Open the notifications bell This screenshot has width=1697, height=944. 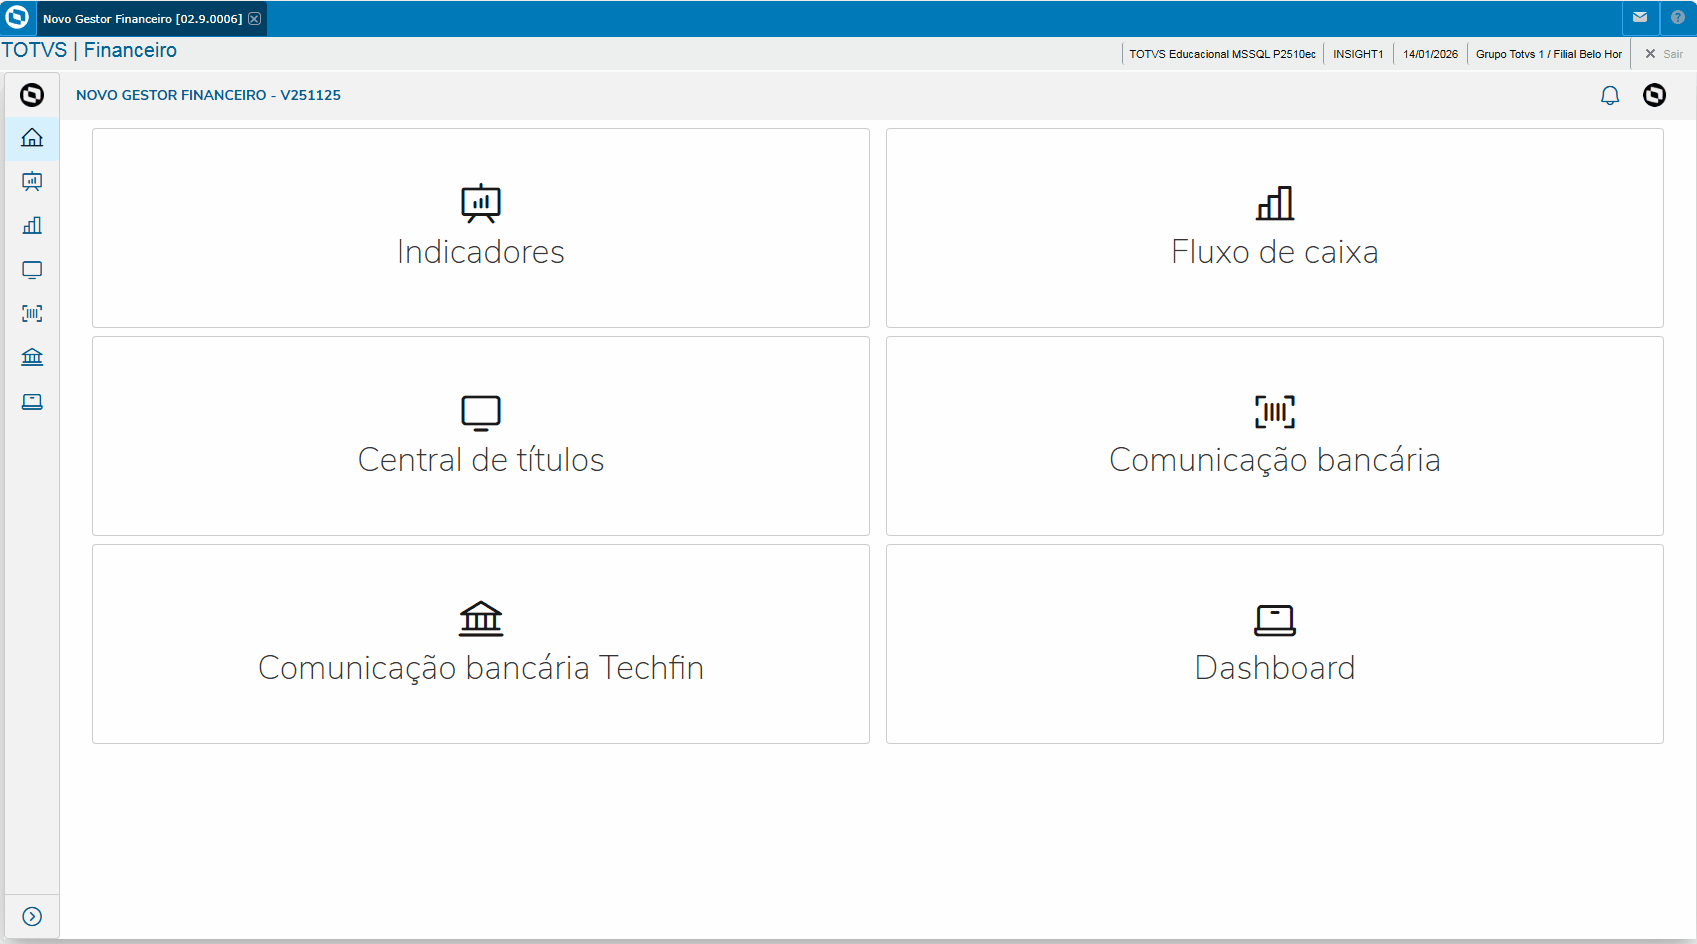(x=1610, y=96)
